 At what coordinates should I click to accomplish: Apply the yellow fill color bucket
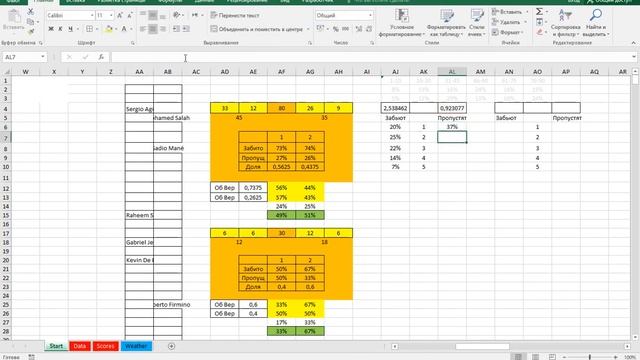click(109, 29)
